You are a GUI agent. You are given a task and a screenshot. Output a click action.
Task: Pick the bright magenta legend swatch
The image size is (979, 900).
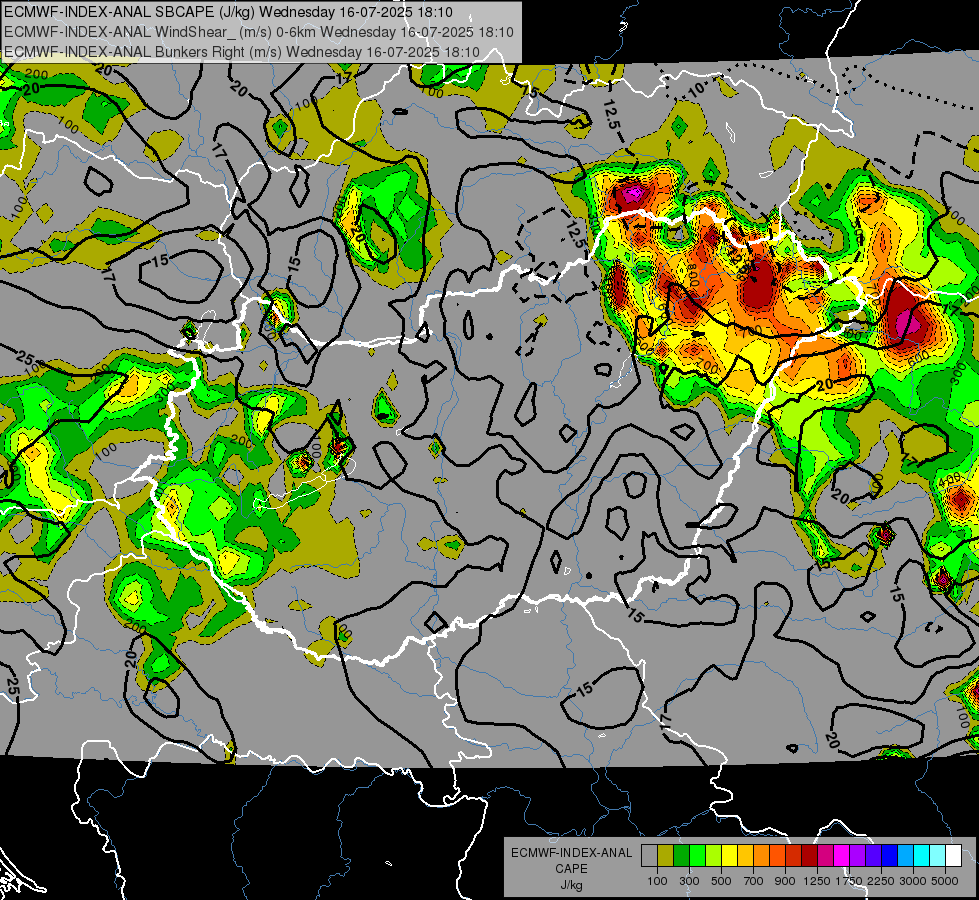coord(841,856)
